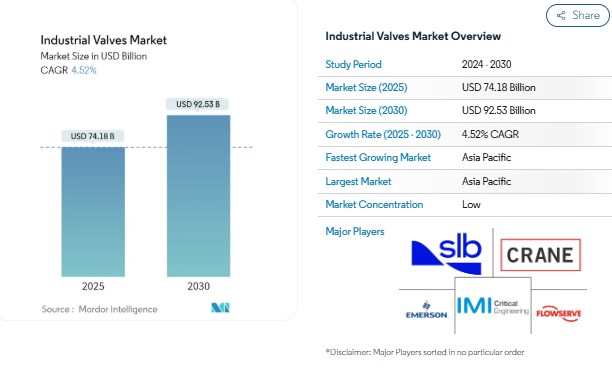Click the USD 74.18 B bar label

coord(93,136)
